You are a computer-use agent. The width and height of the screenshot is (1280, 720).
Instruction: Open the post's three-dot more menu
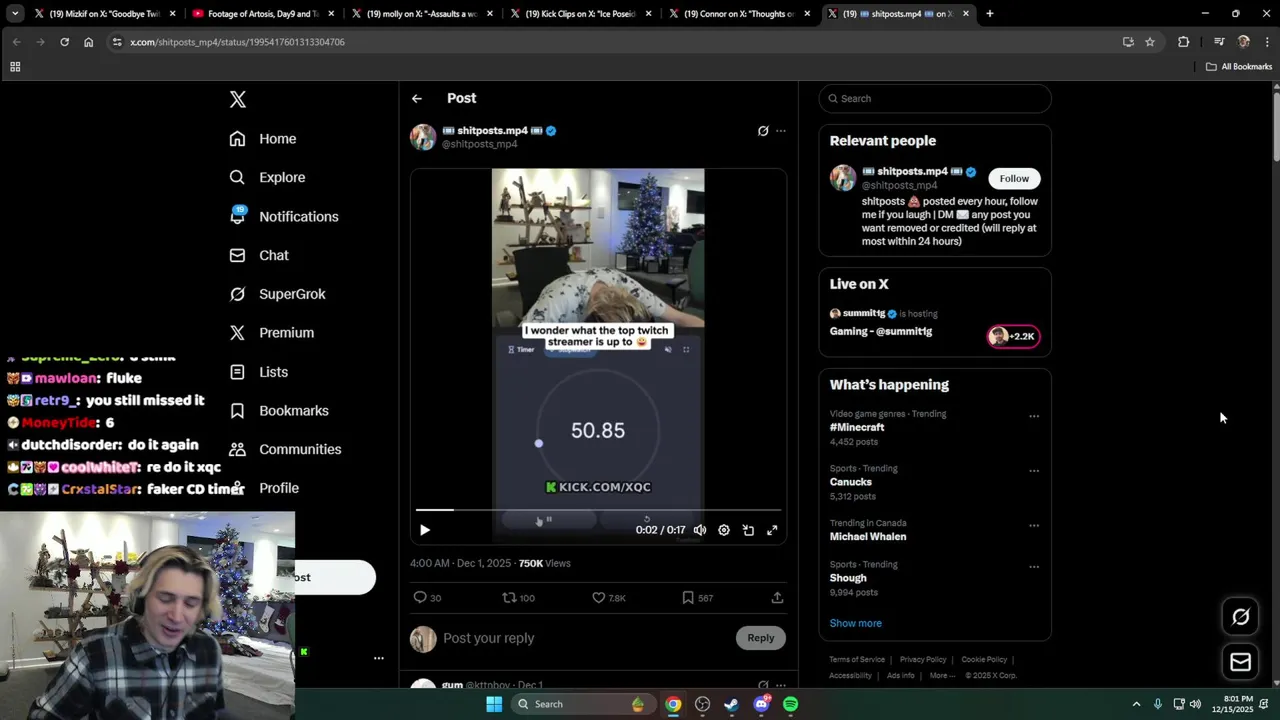tap(781, 131)
